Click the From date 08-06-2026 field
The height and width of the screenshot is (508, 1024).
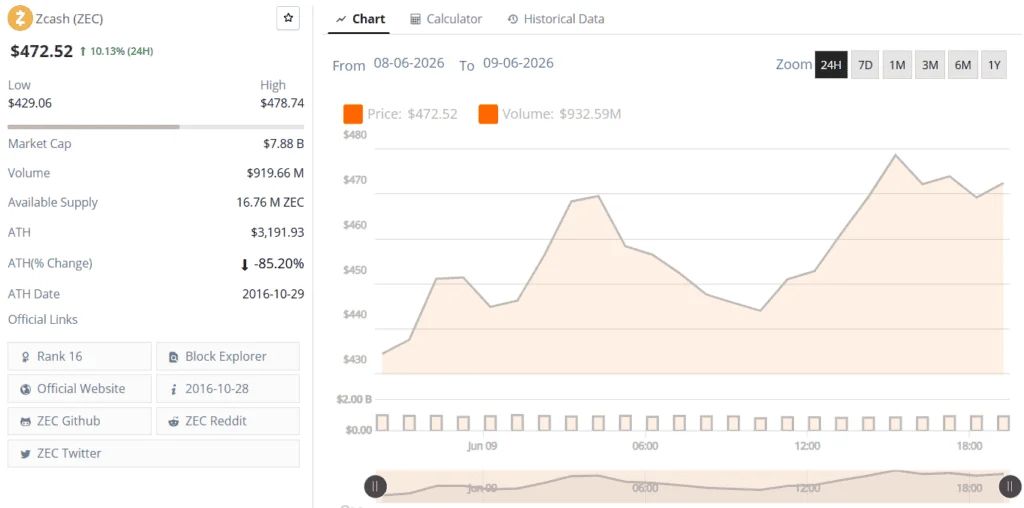409,63
